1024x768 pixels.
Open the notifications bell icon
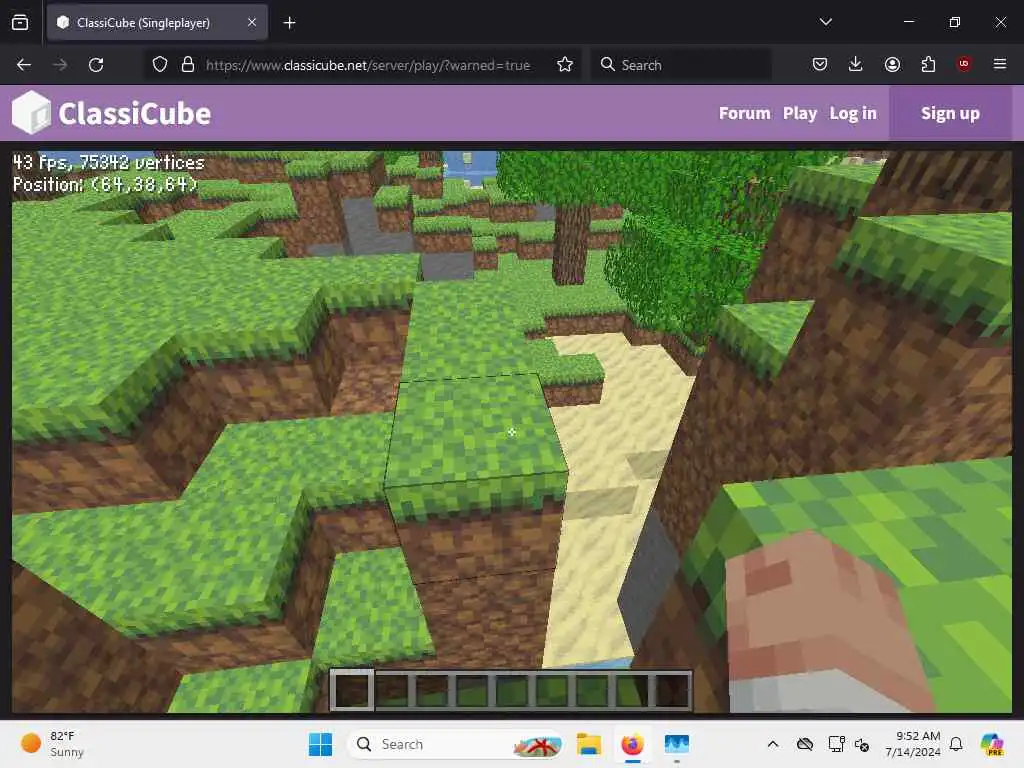pyautogui.click(x=956, y=744)
